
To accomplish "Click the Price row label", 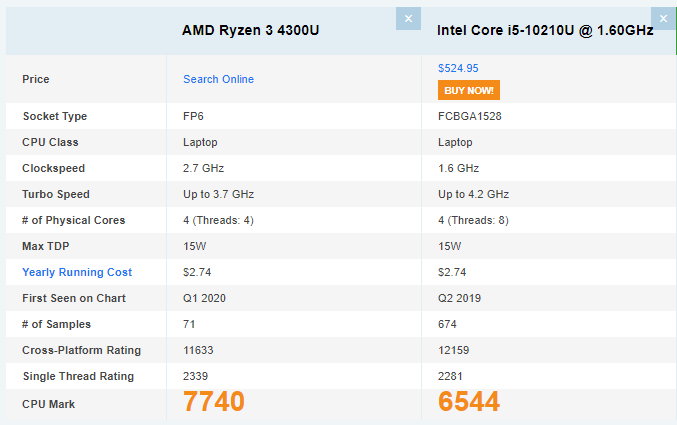I will pos(36,79).
